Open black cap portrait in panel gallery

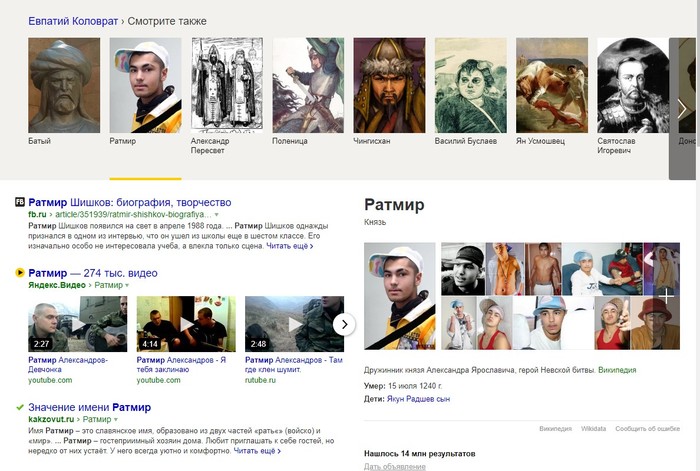463,269
